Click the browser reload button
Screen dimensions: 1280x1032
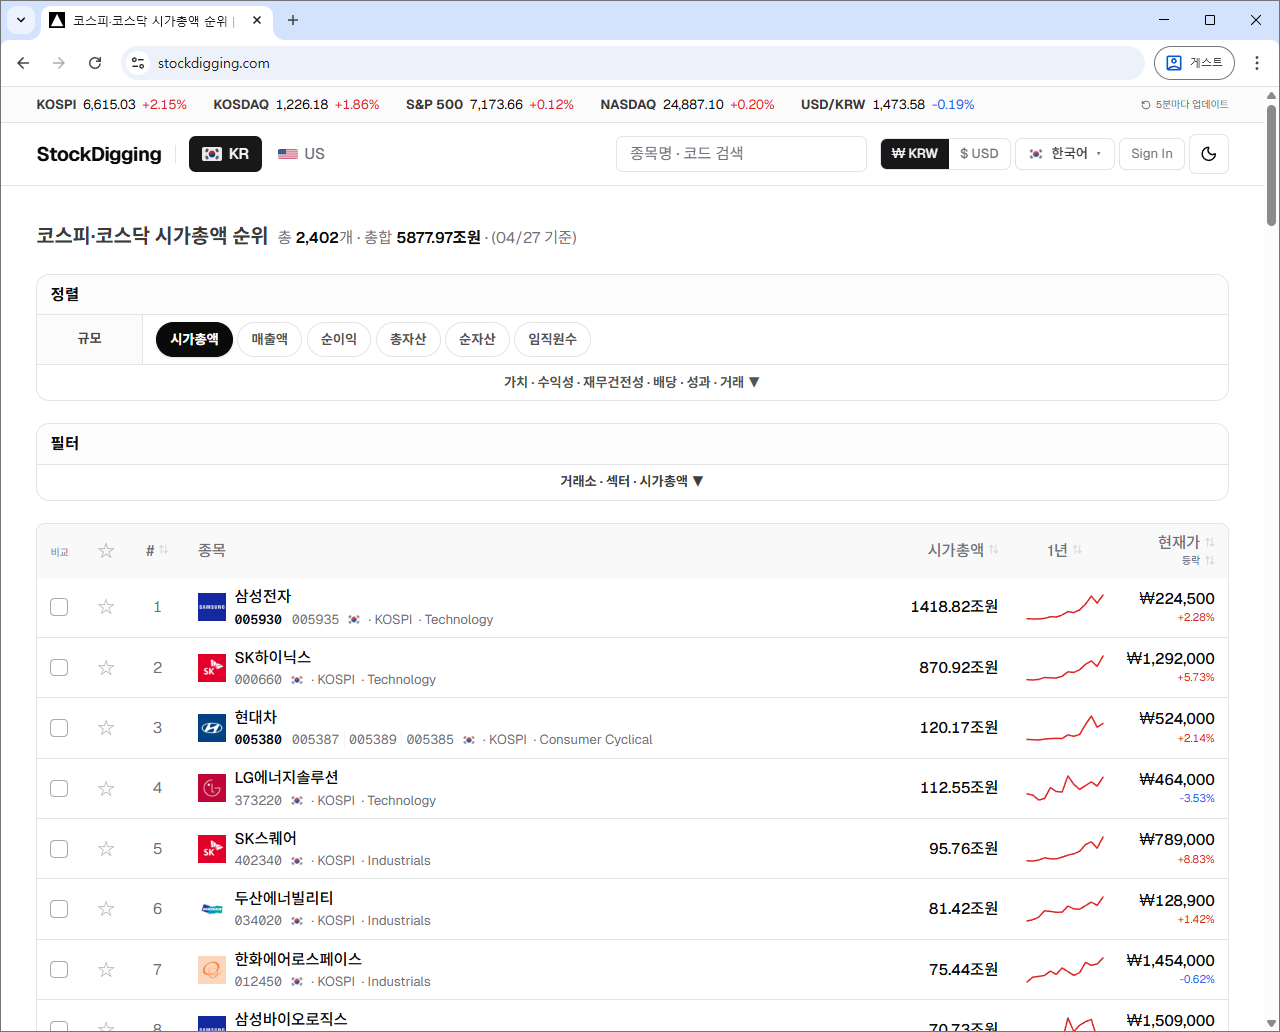[95, 63]
